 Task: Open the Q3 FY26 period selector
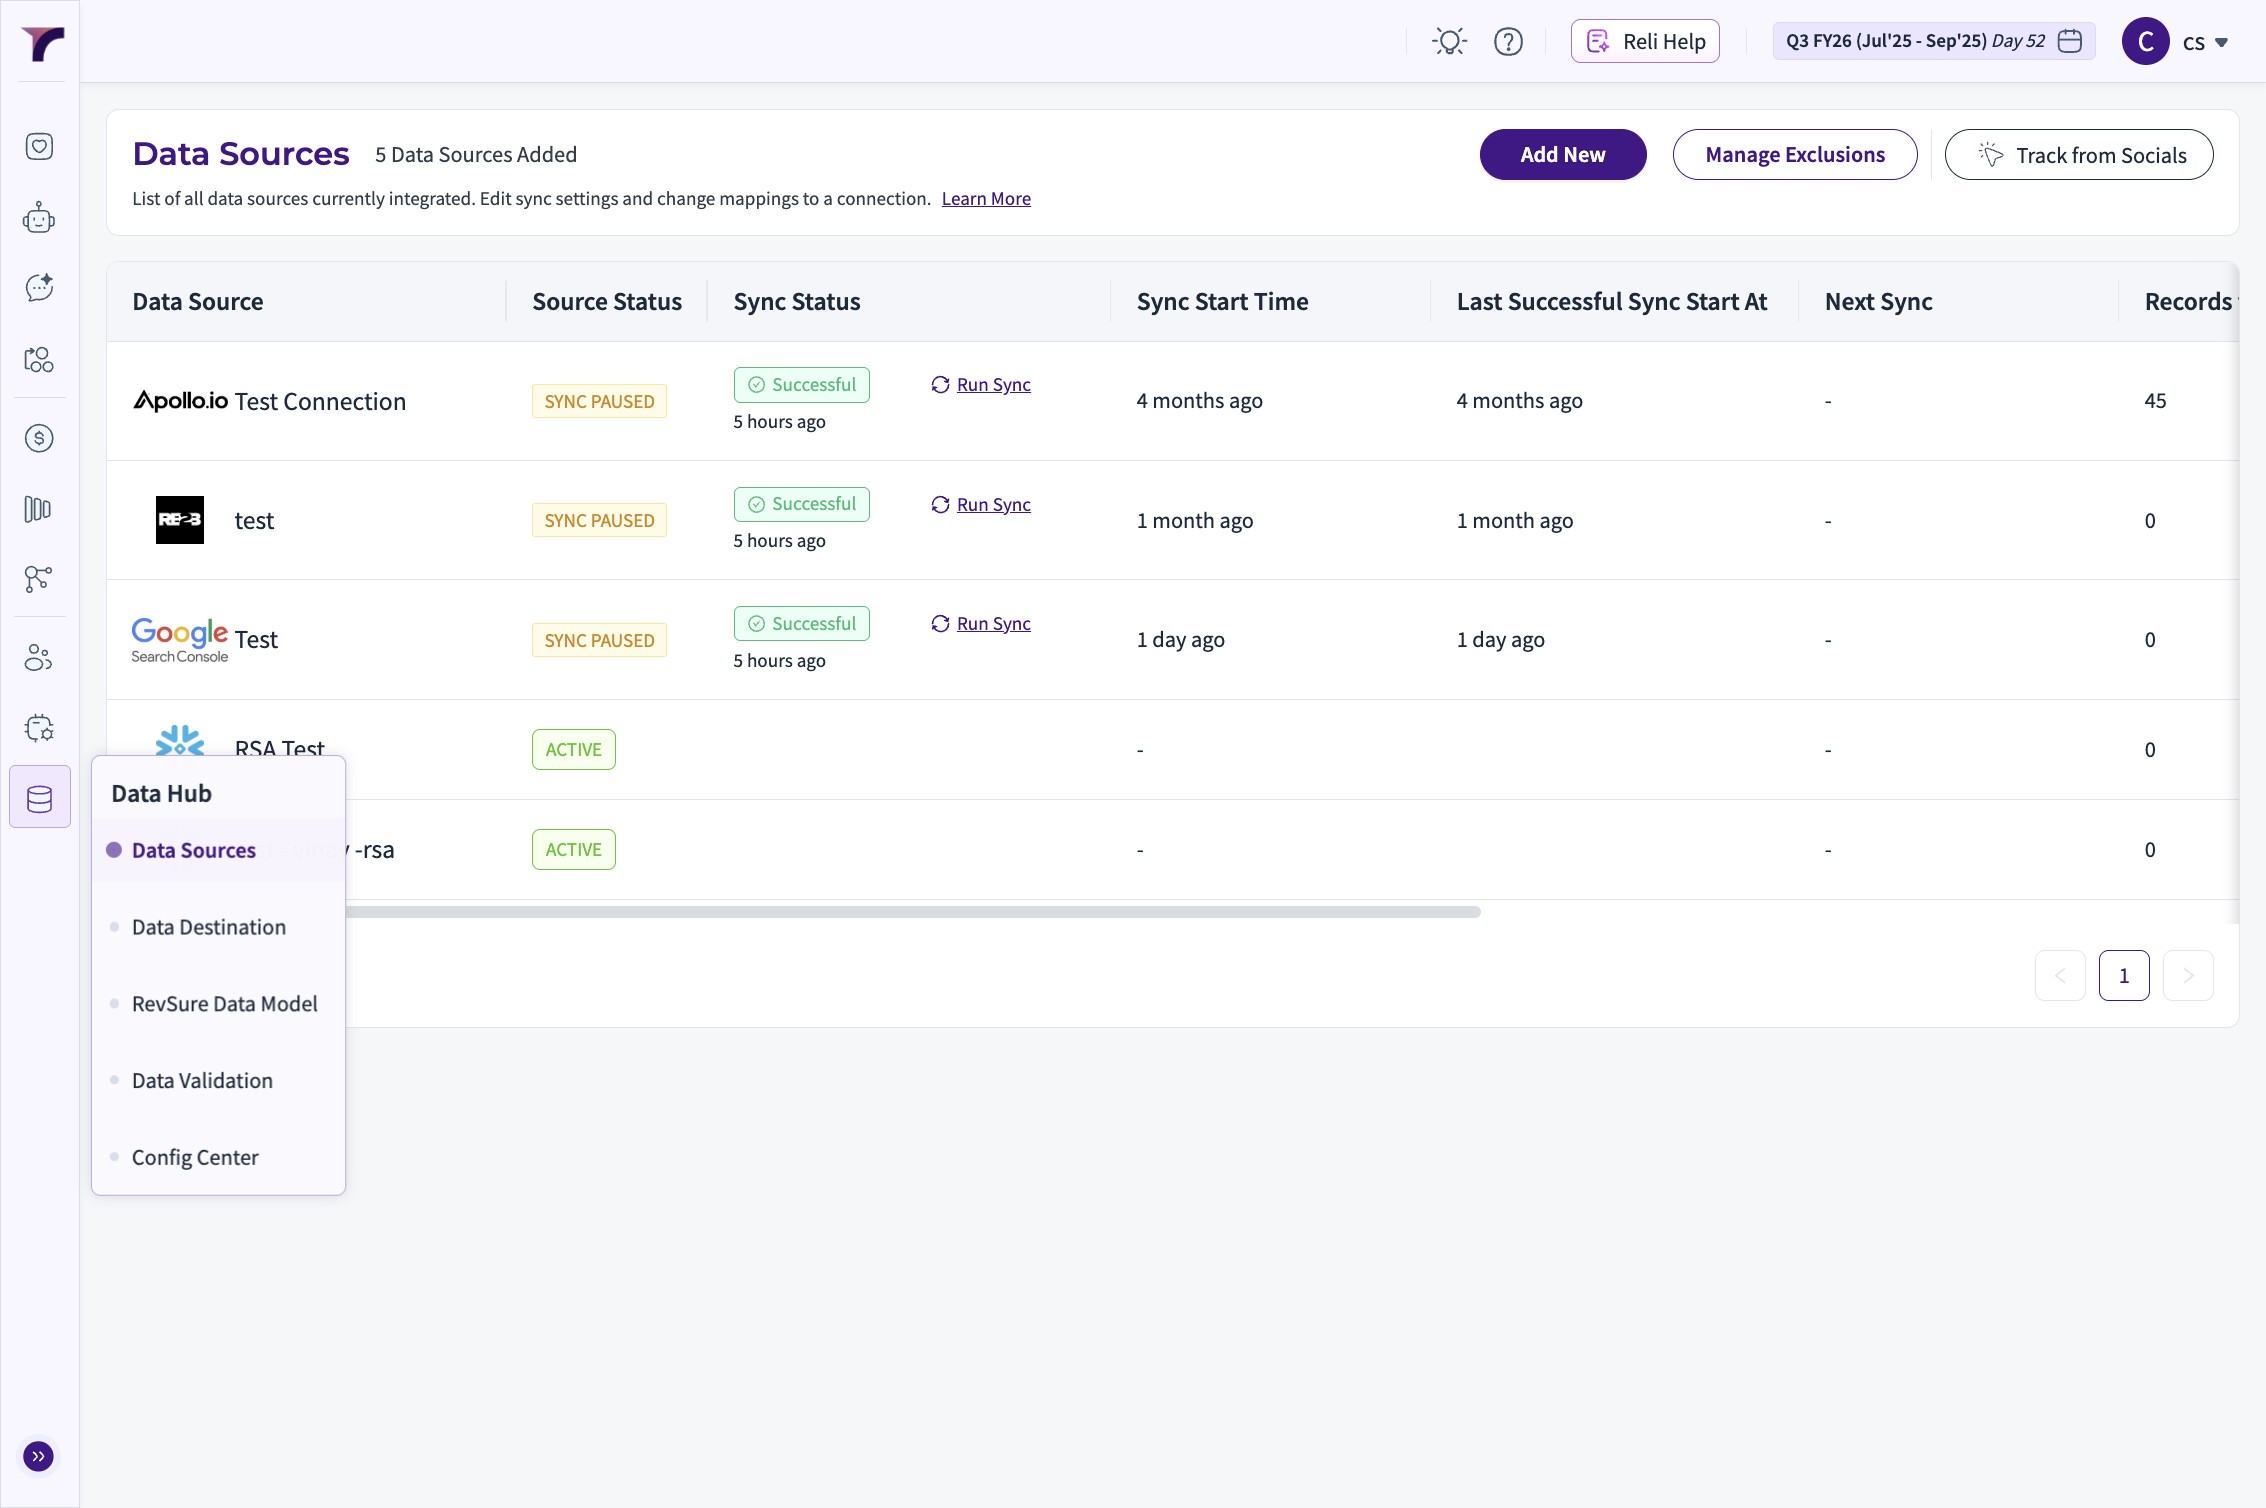click(1933, 41)
